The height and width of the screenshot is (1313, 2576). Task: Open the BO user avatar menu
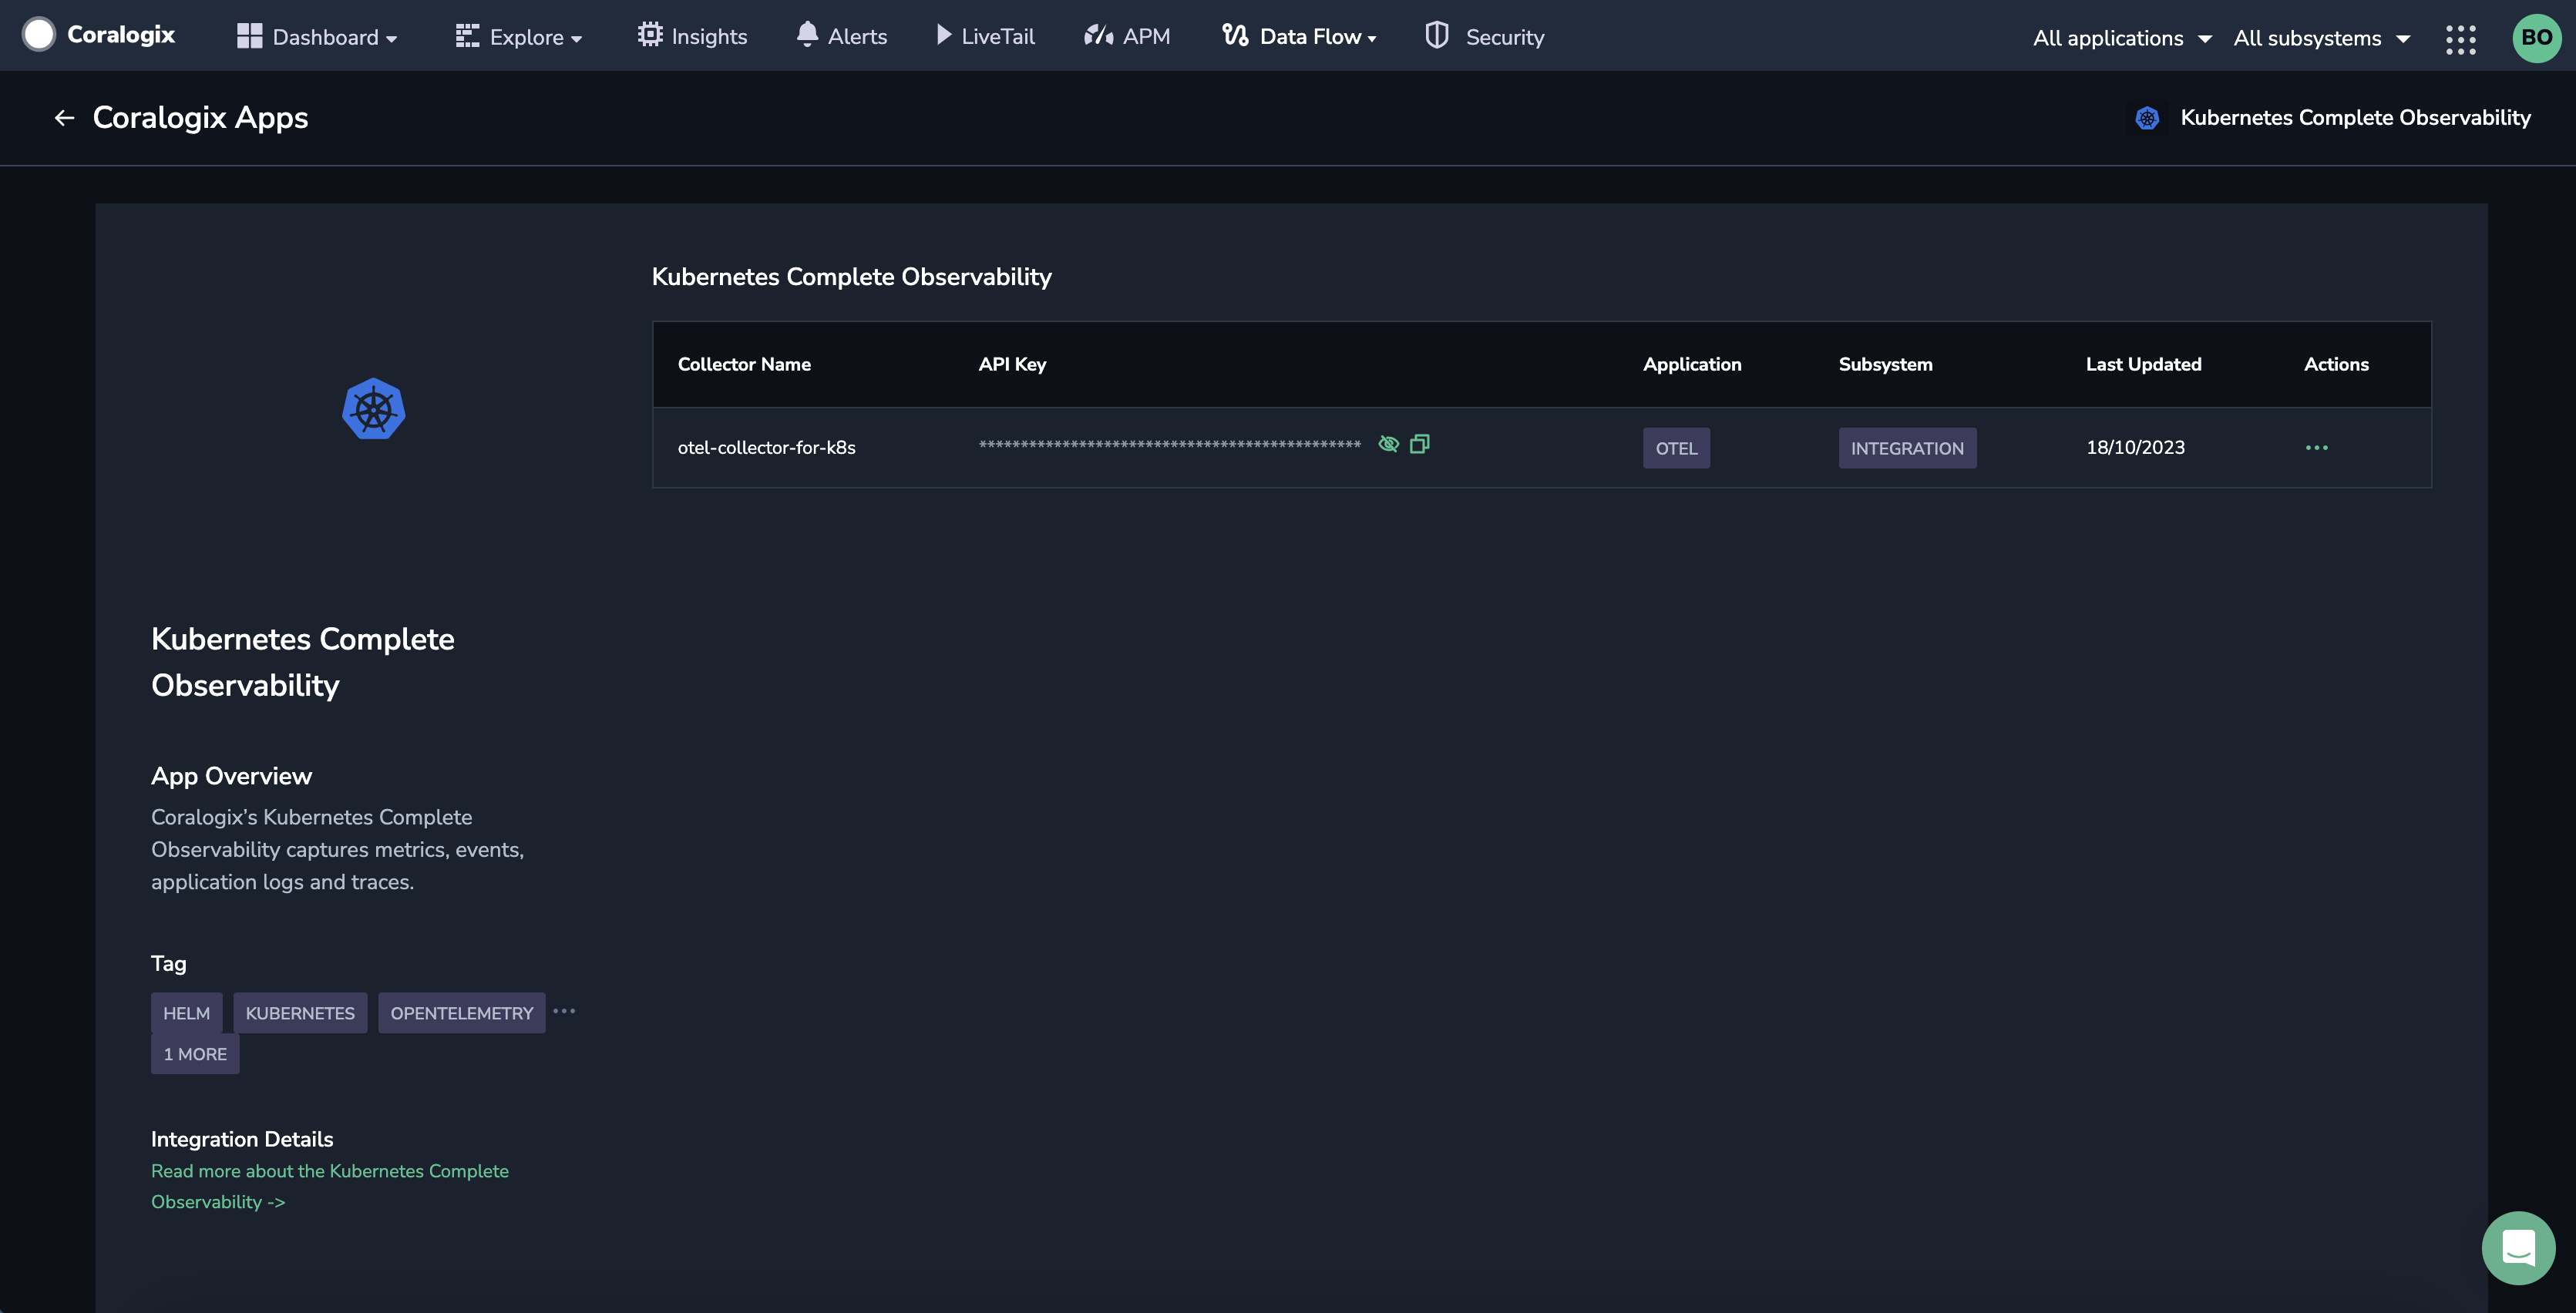[x=2536, y=38]
